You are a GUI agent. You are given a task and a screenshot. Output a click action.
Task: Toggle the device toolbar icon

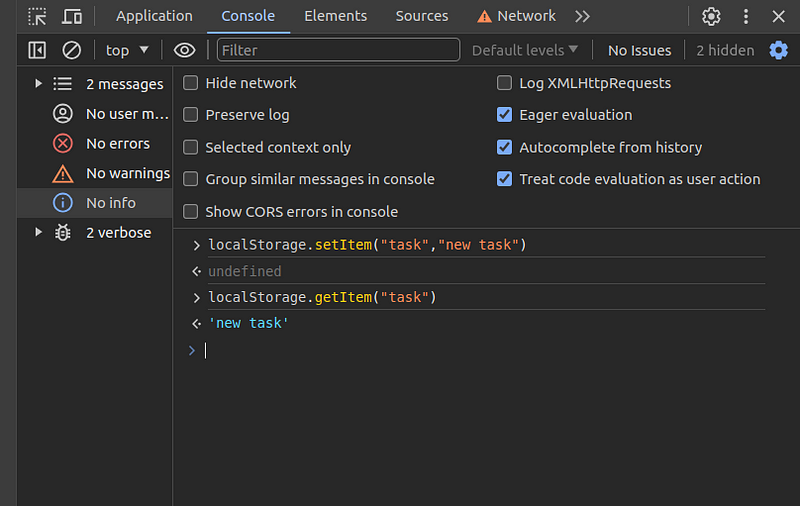tap(72, 16)
